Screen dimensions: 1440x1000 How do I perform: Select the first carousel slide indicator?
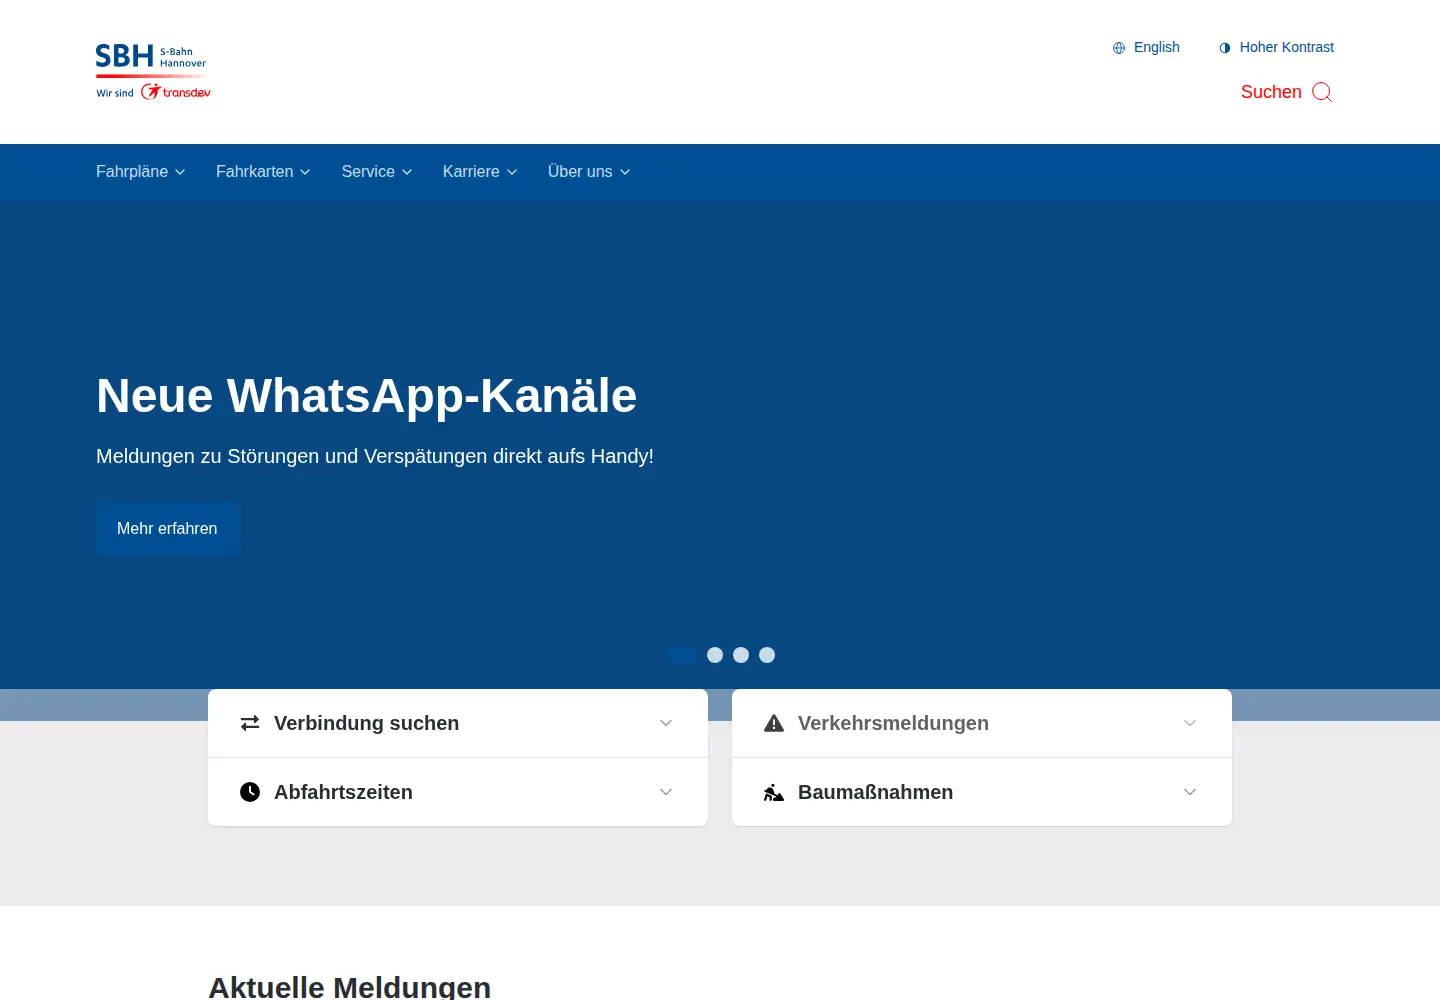point(682,655)
